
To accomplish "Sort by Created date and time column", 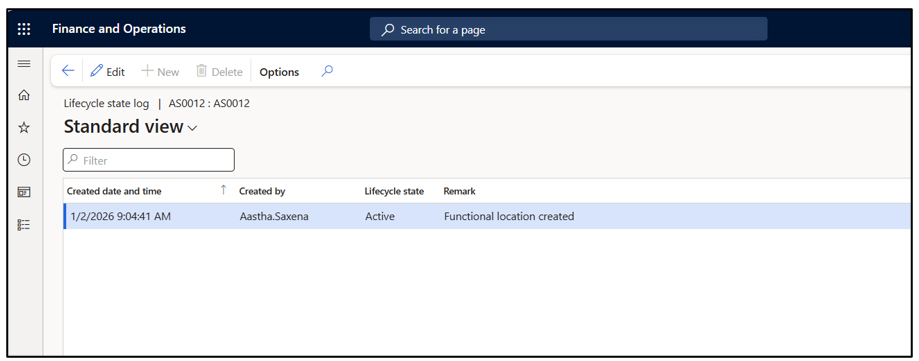I will pos(114,191).
